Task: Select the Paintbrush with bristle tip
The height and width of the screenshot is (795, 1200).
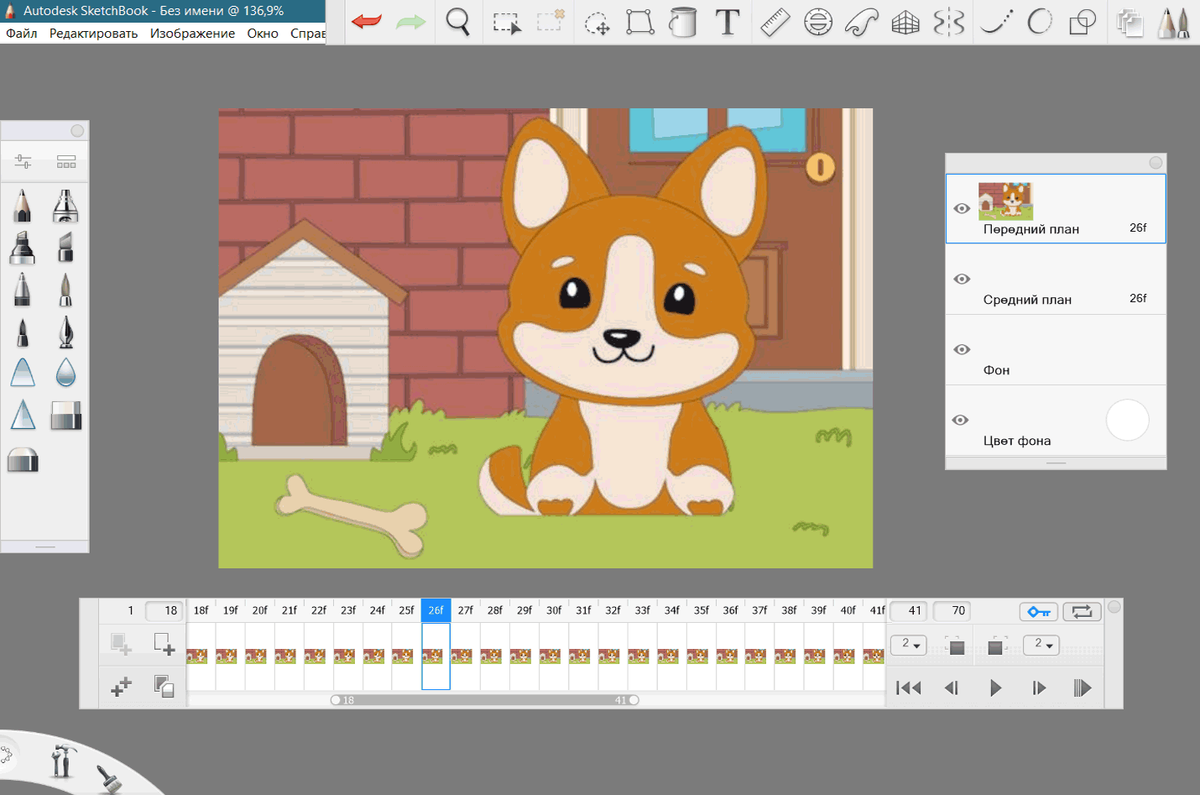Action: coord(66,289)
